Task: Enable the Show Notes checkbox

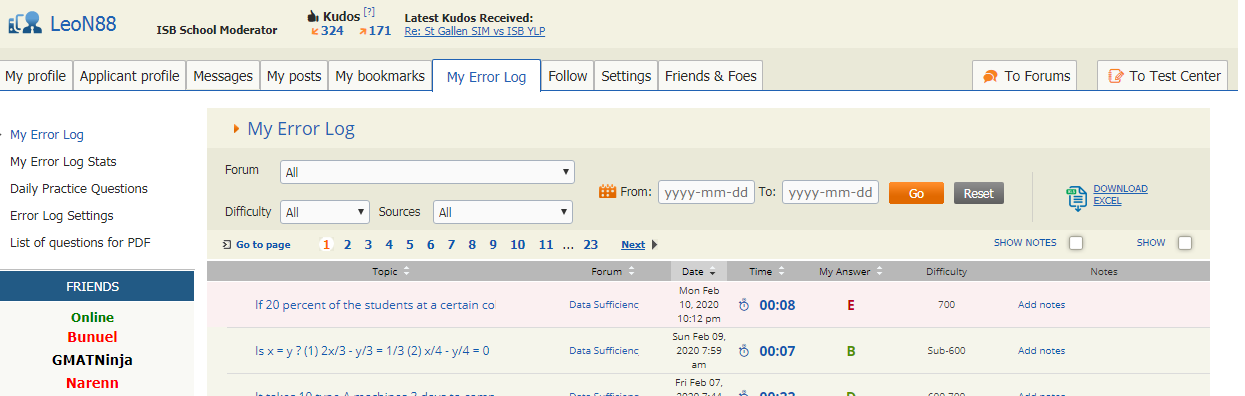Action: [1076, 243]
